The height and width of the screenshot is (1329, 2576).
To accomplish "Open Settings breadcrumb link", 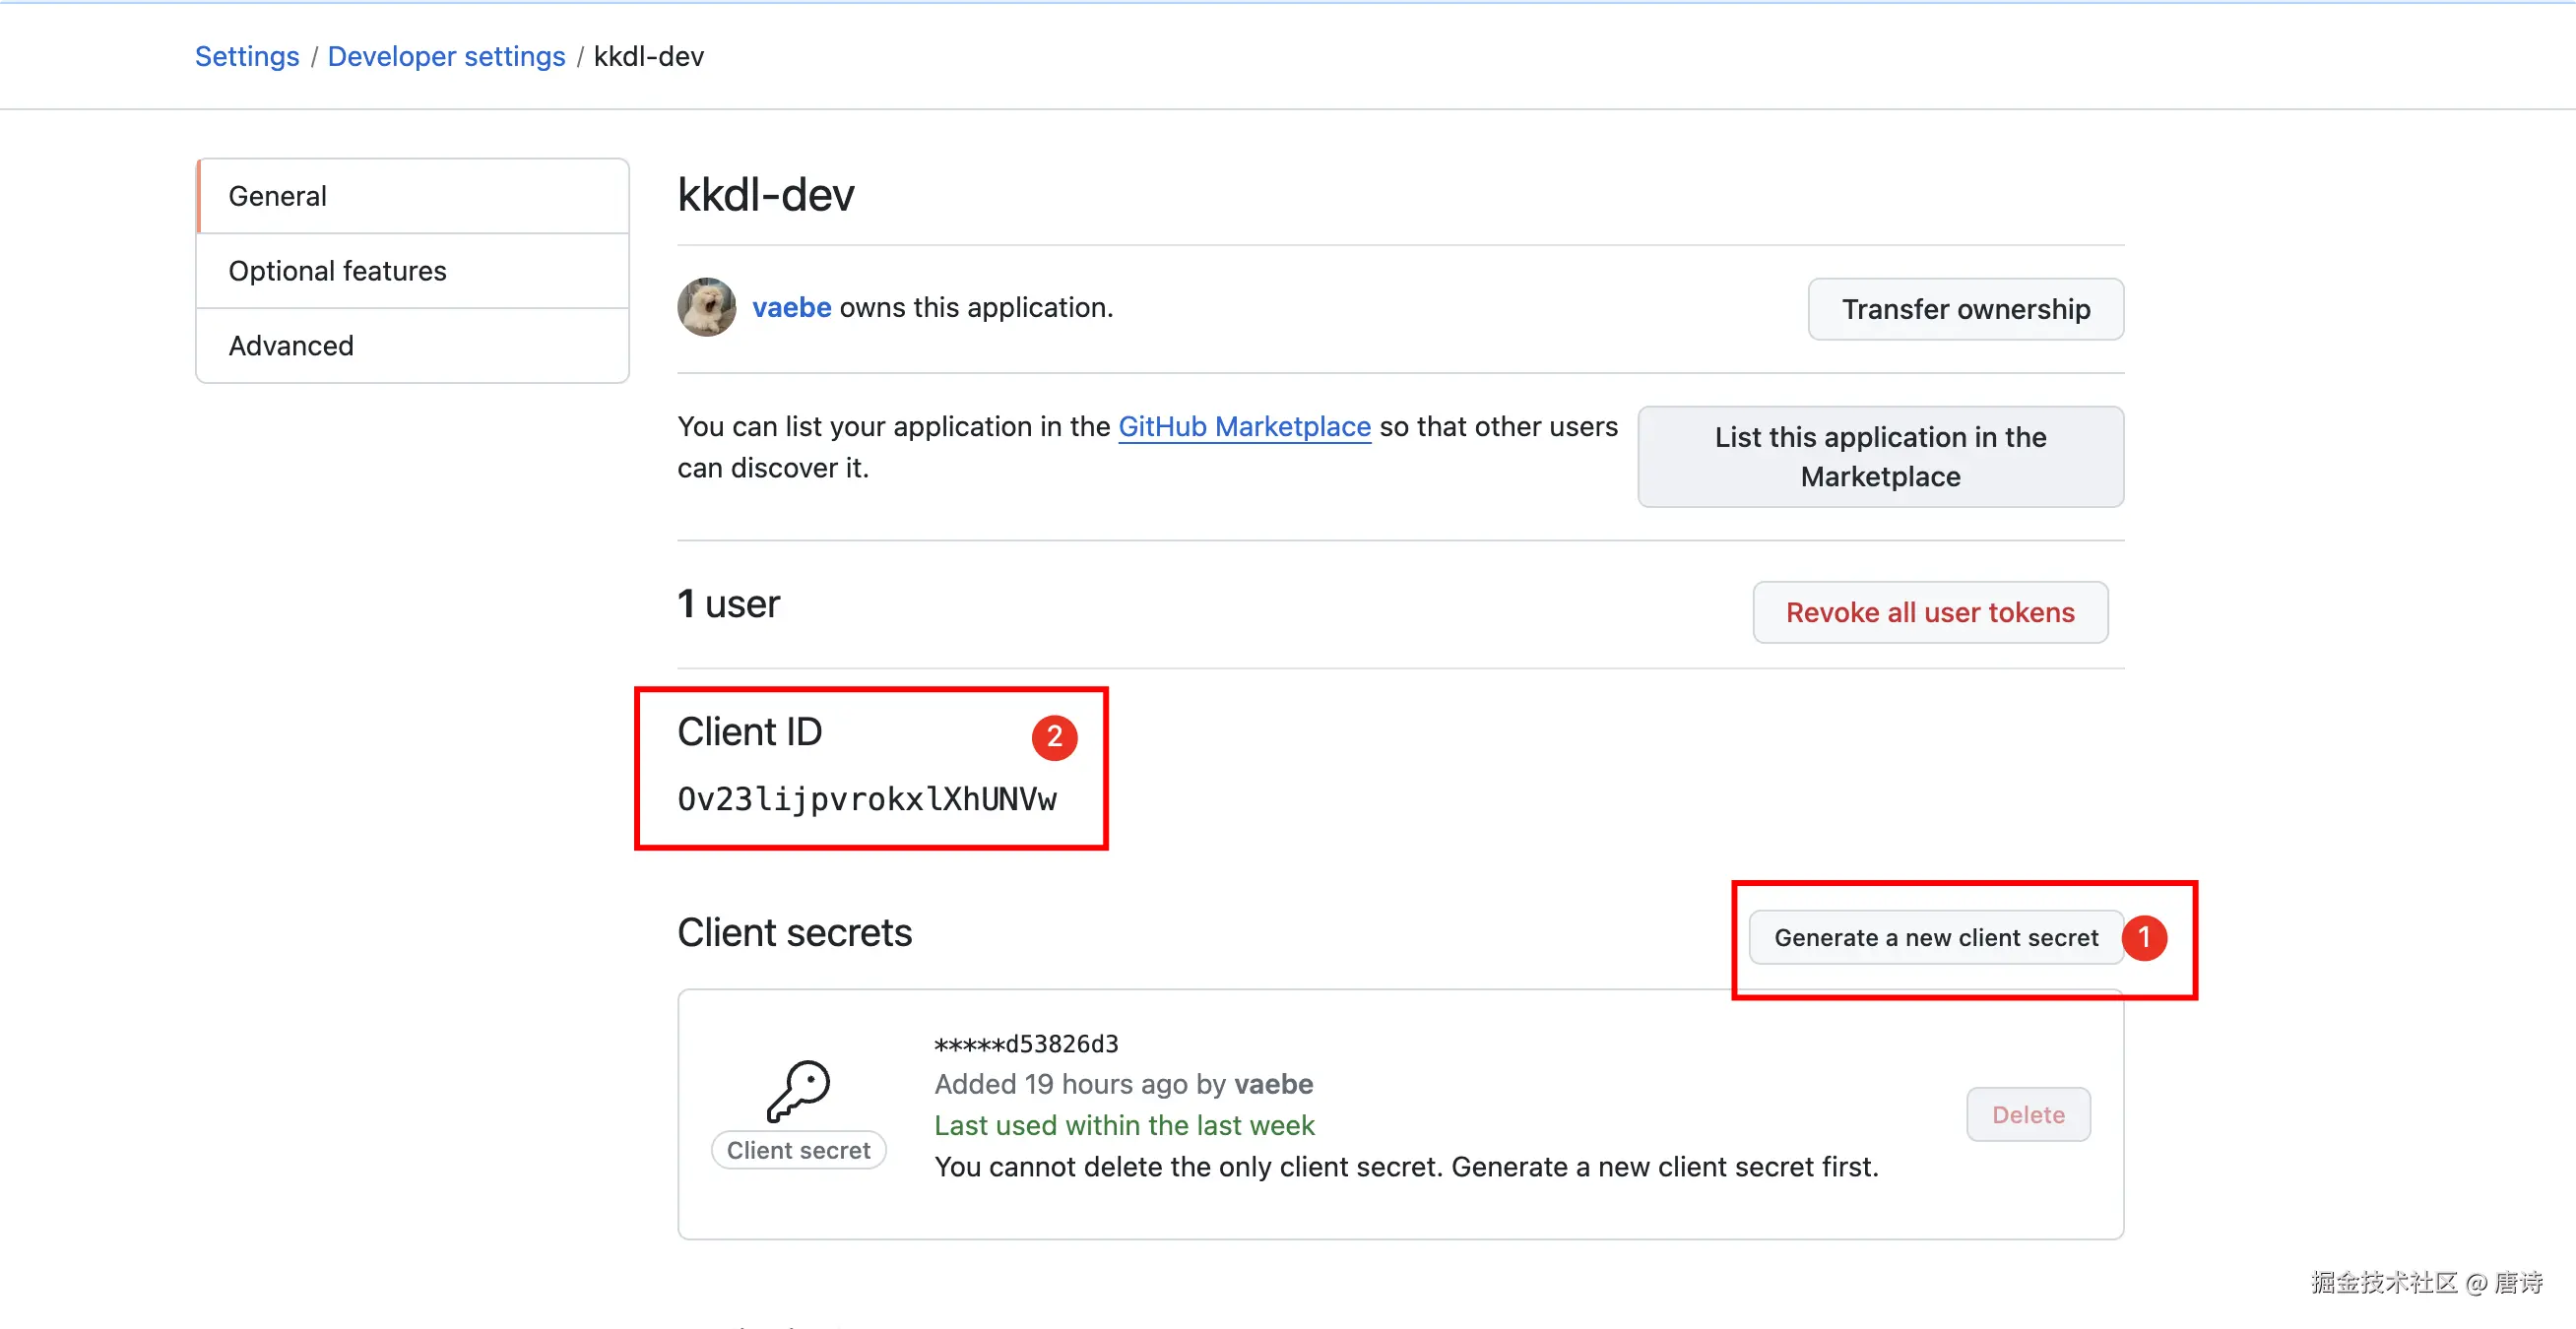I will tap(247, 56).
